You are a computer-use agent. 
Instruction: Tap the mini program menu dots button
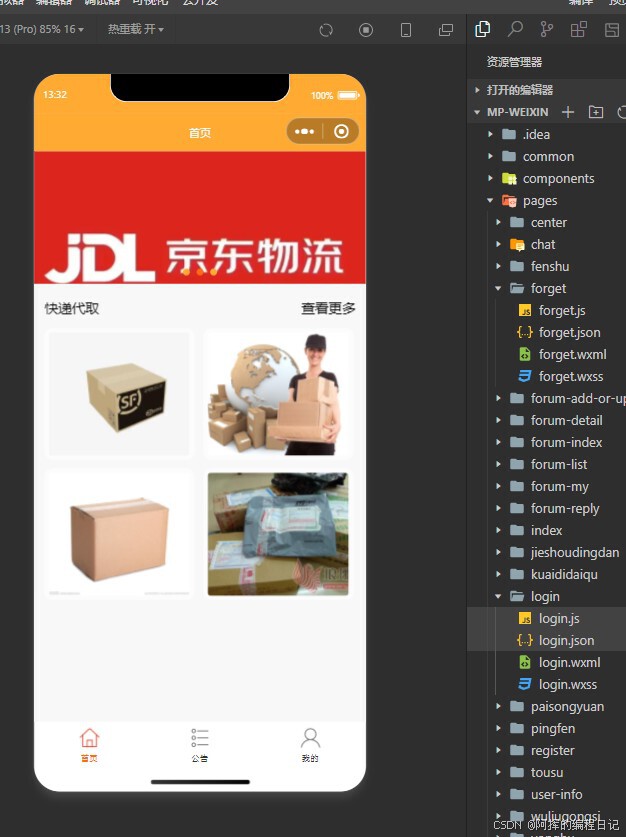coord(305,131)
